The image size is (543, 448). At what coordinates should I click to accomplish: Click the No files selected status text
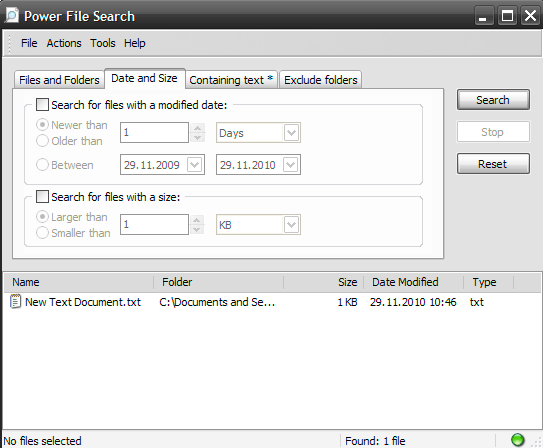tap(42, 441)
